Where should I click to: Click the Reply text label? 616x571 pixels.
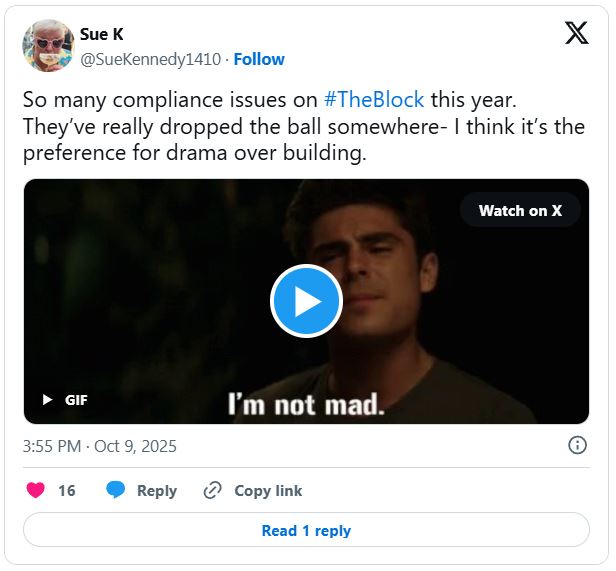click(x=157, y=490)
